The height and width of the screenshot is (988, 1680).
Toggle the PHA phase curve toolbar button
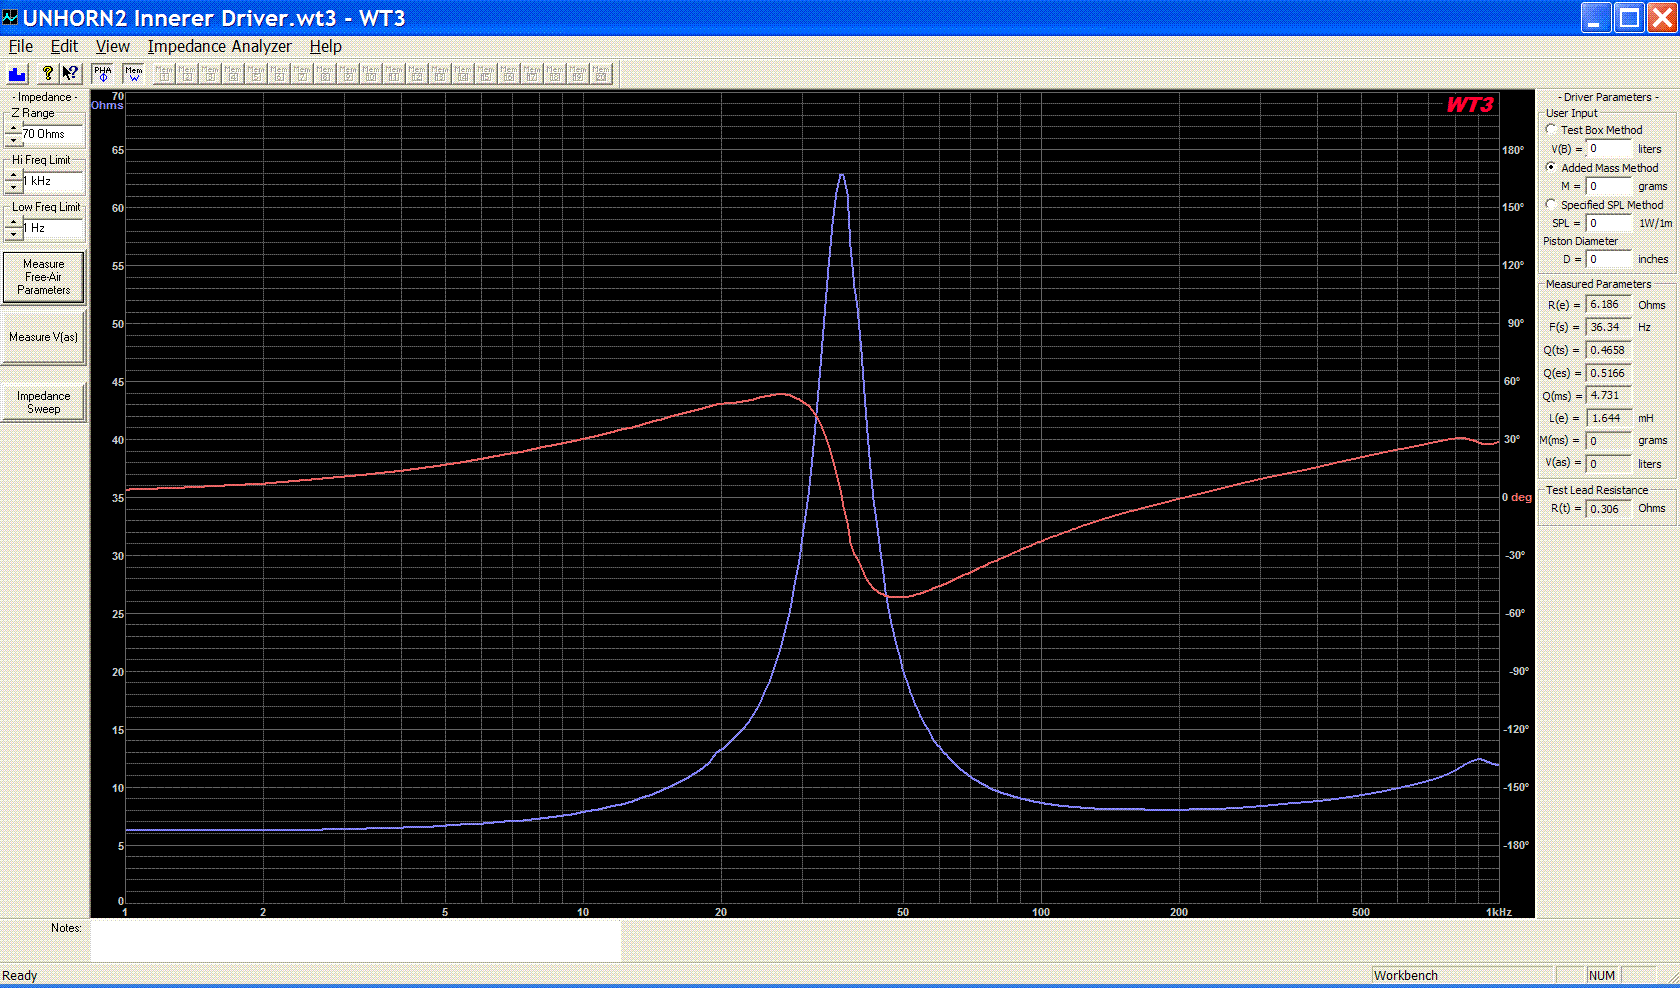103,73
